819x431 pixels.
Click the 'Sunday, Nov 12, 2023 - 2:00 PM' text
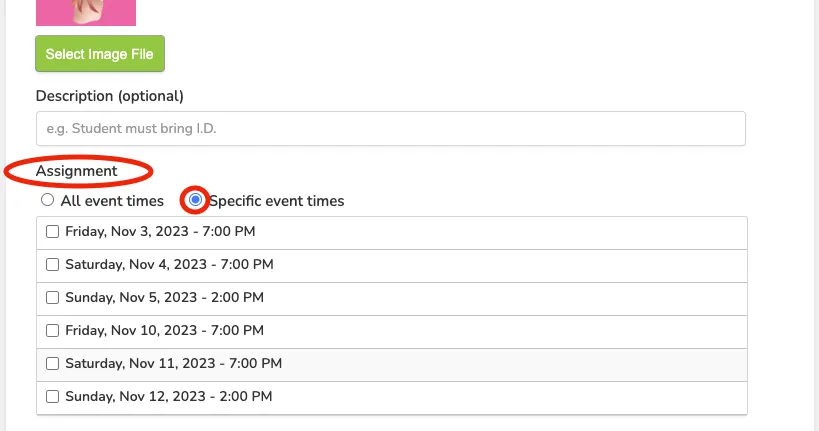(169, 397)
